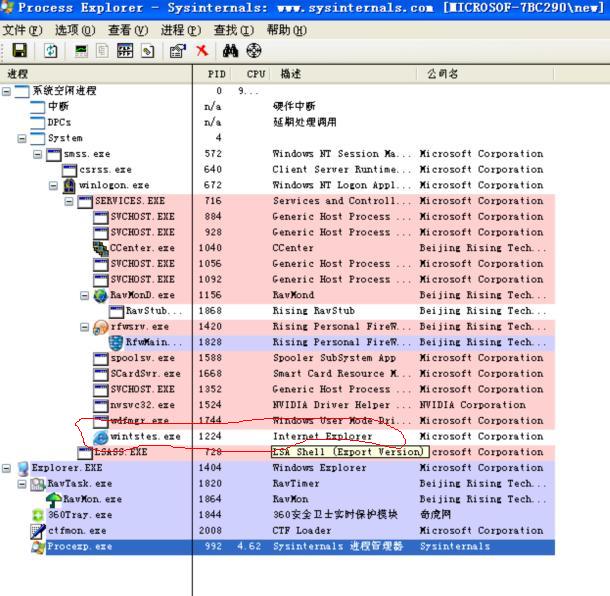Click the Properties toolbar icon
Screen dimensions: 610x596
[x=178, y=51]
